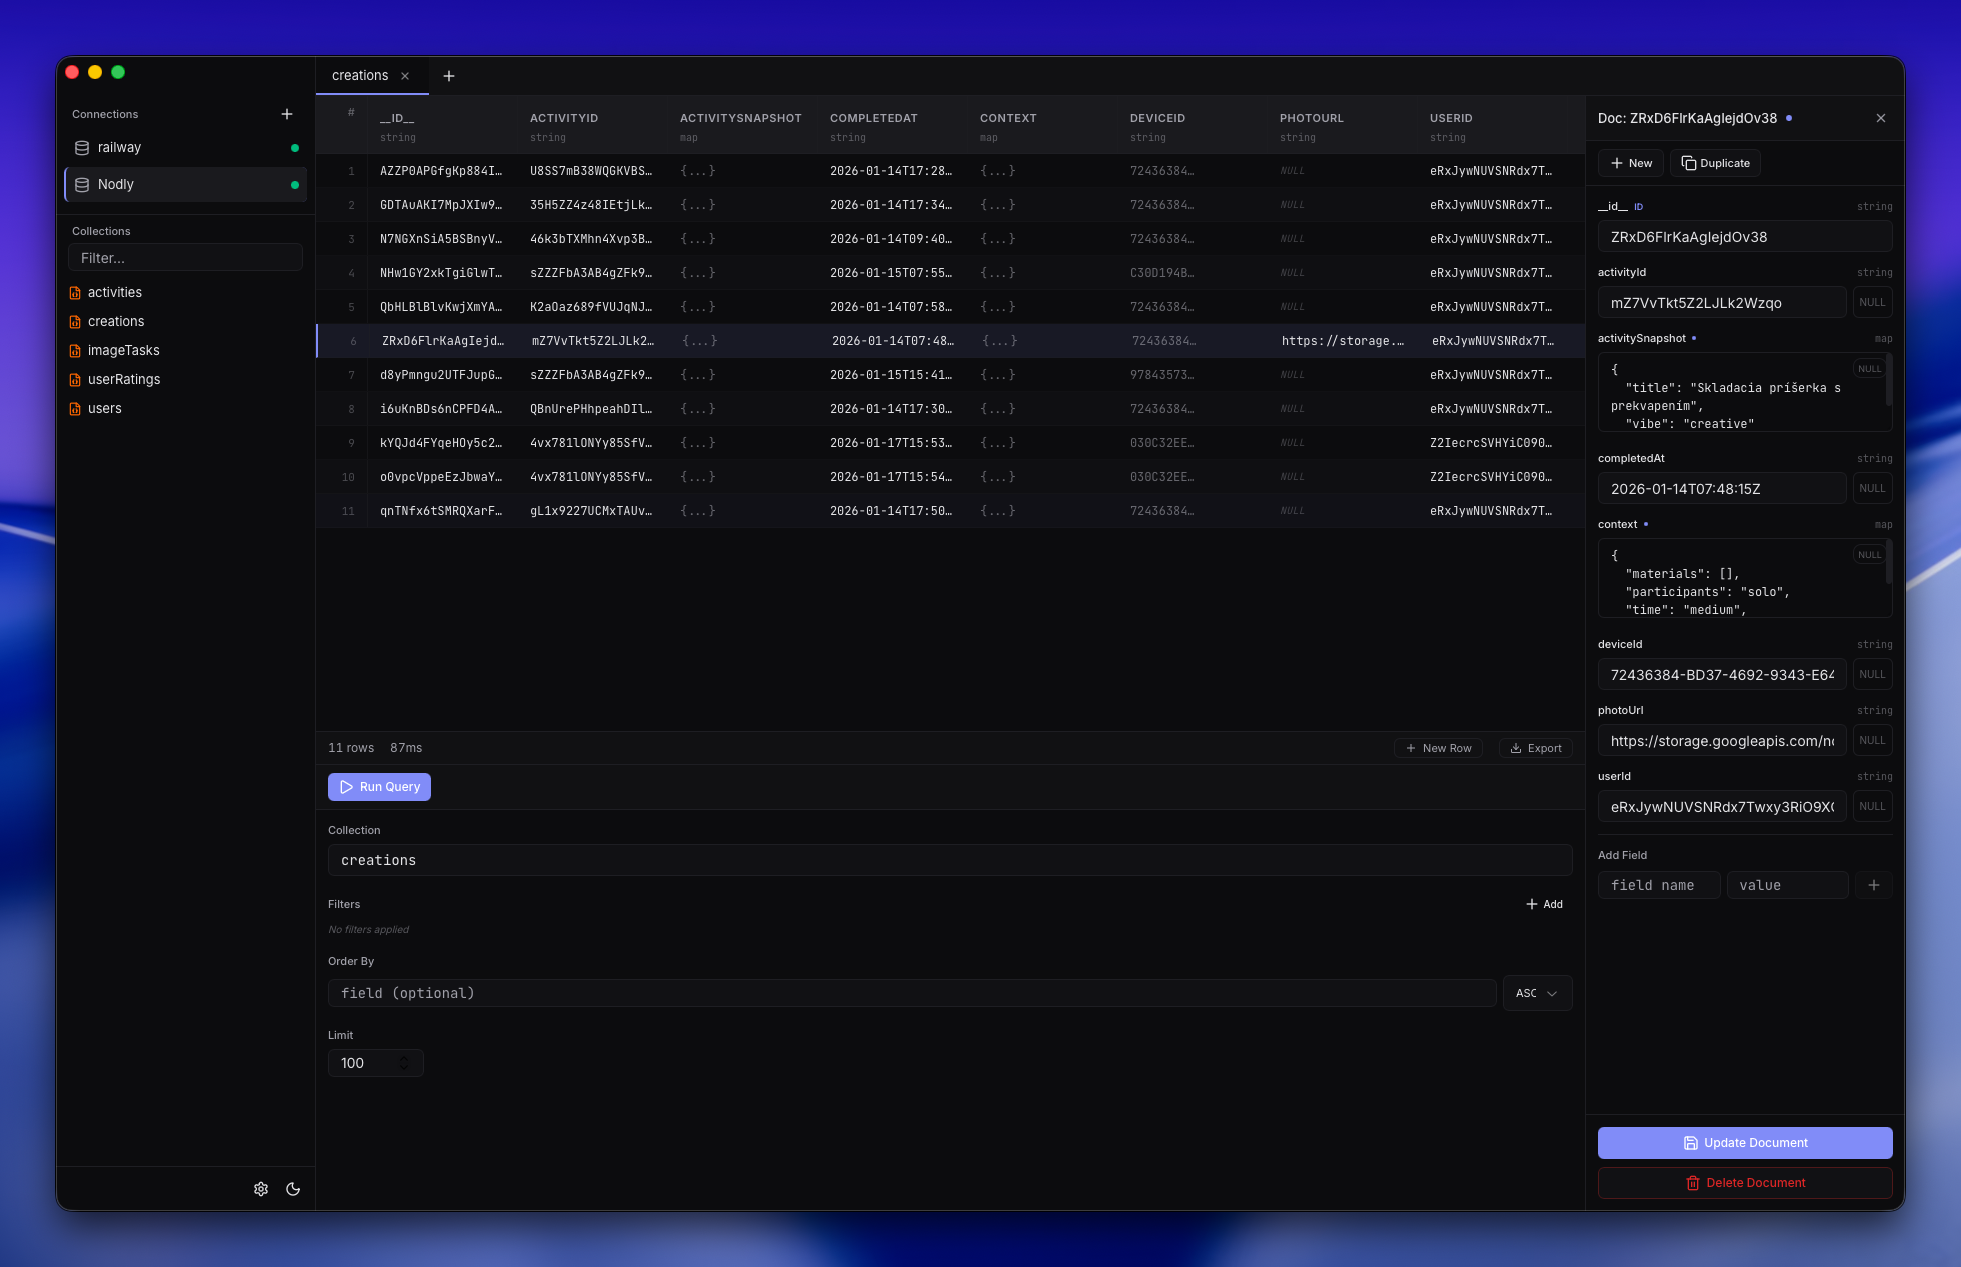Add a new filter
1961x1267 pixels.
[x=1545, y=904]
